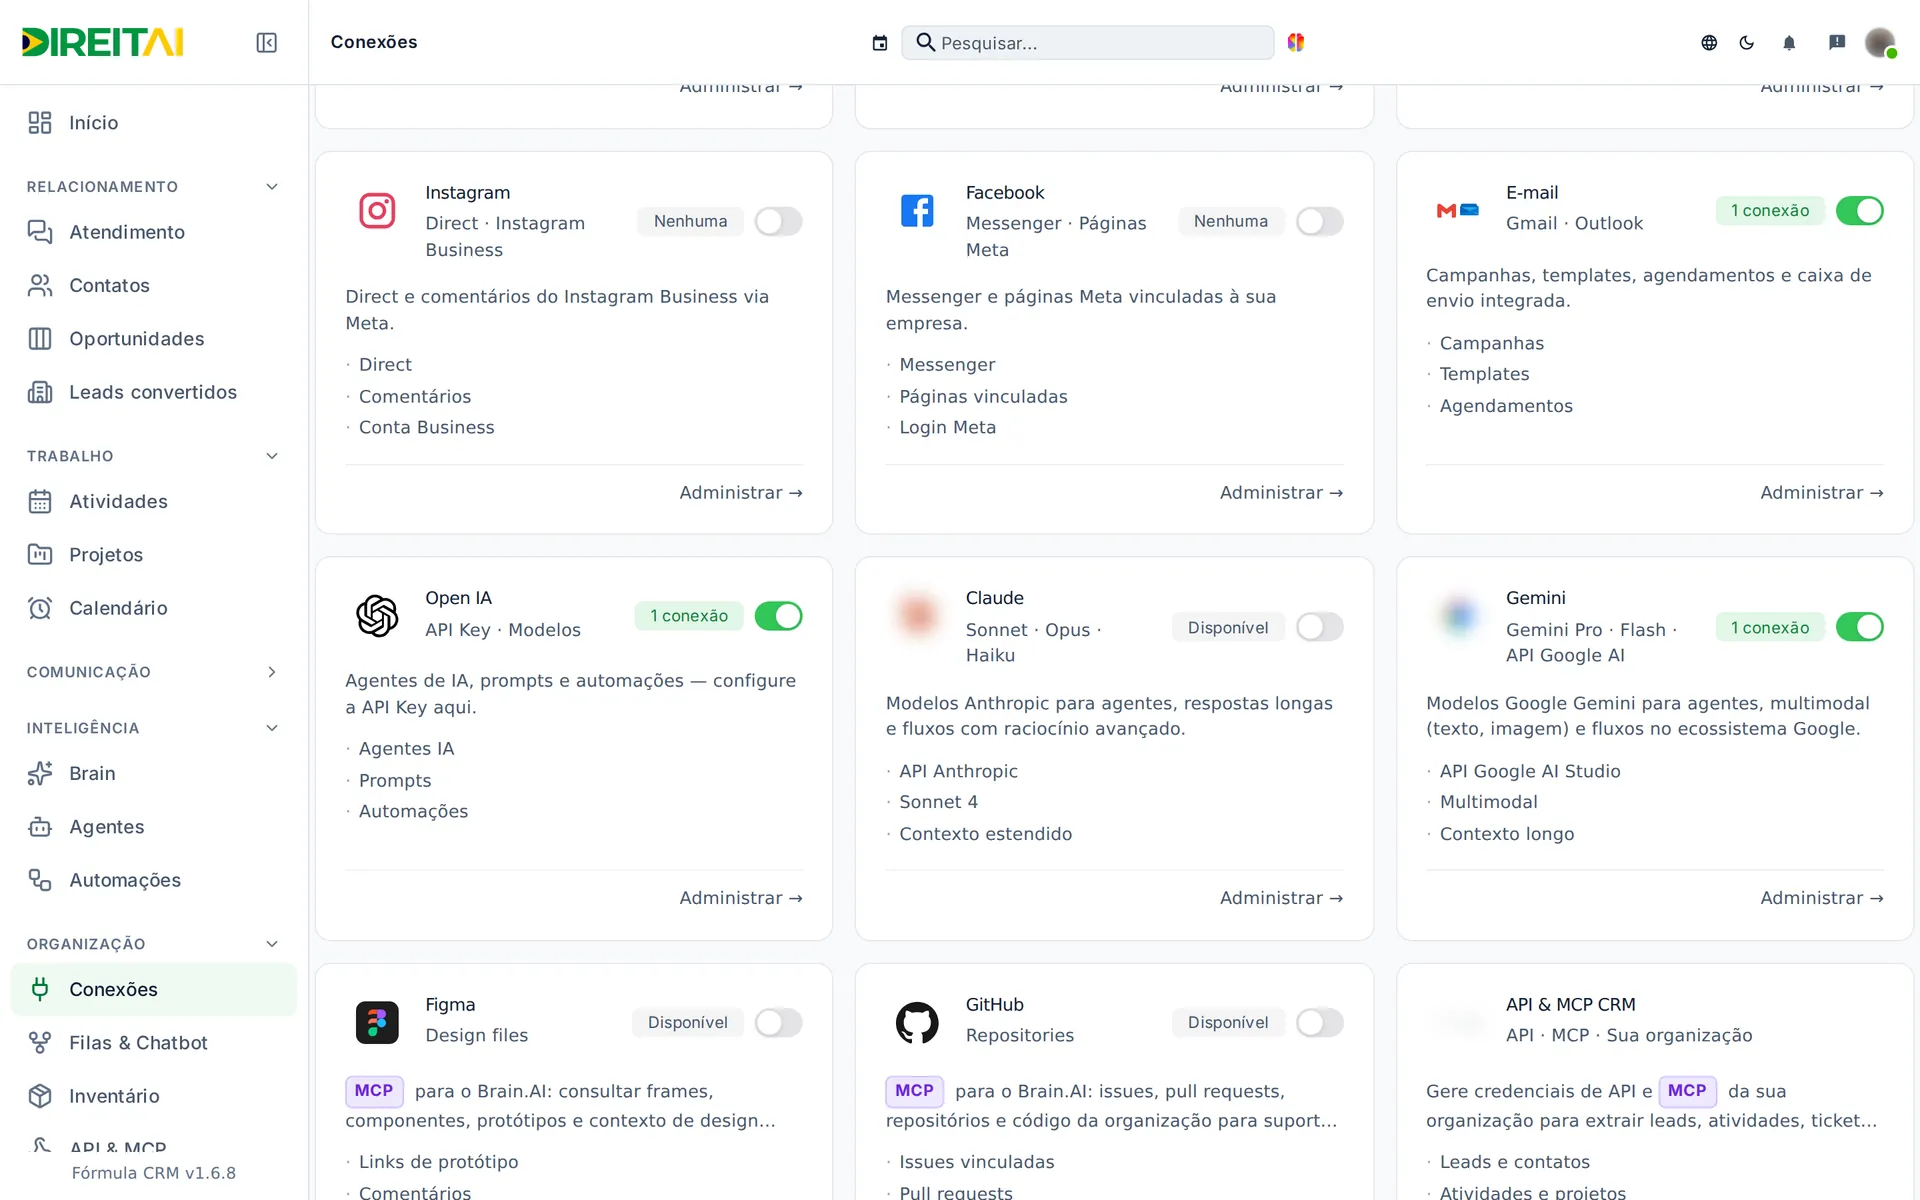Image resolution: width=1920 pixels, height=1200 pixels.
Task: Click Administrar link on Claude card
Action: pyautogui.click(x=1281, y=898)
